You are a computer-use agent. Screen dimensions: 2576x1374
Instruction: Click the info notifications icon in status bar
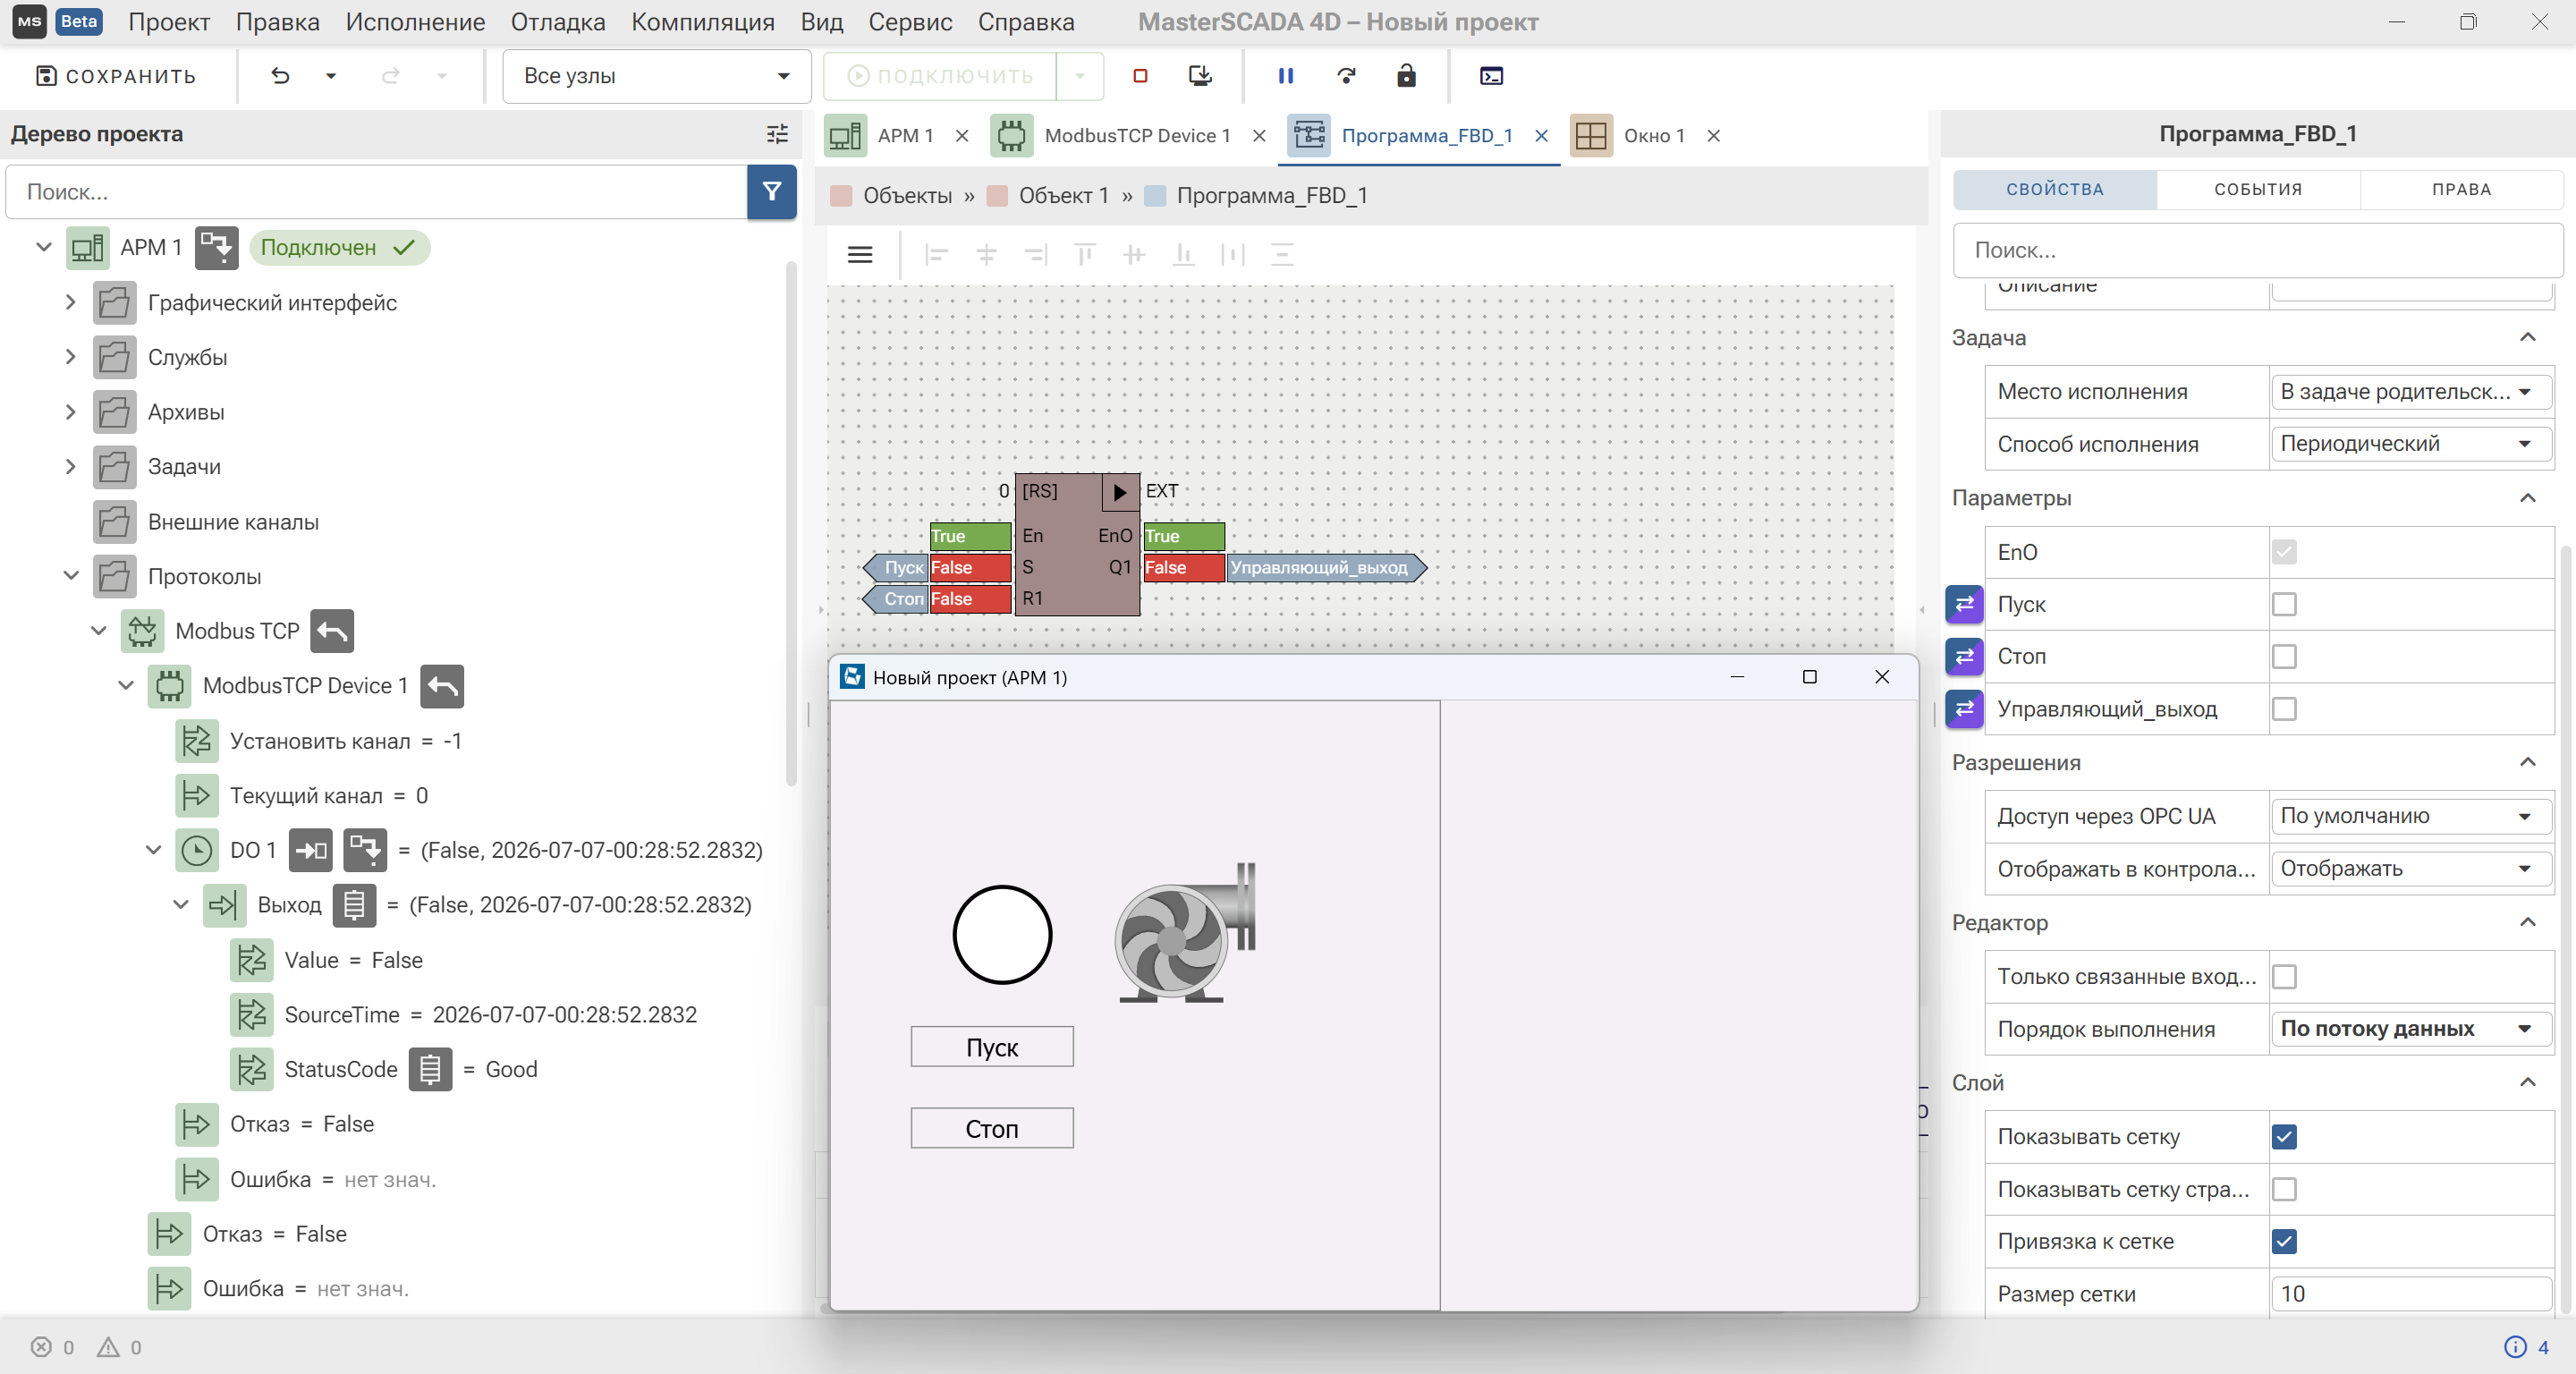click(2514, 1347)
